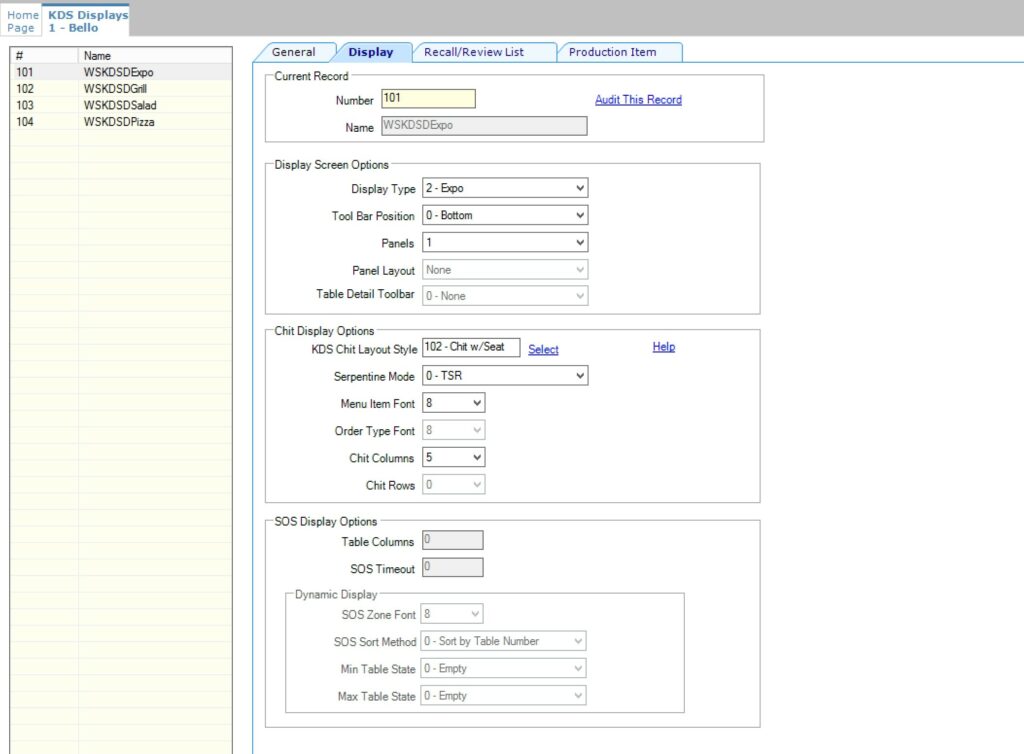Open the Tool Bar Position dropdown
1024x754 pixels.
[505, 215]
